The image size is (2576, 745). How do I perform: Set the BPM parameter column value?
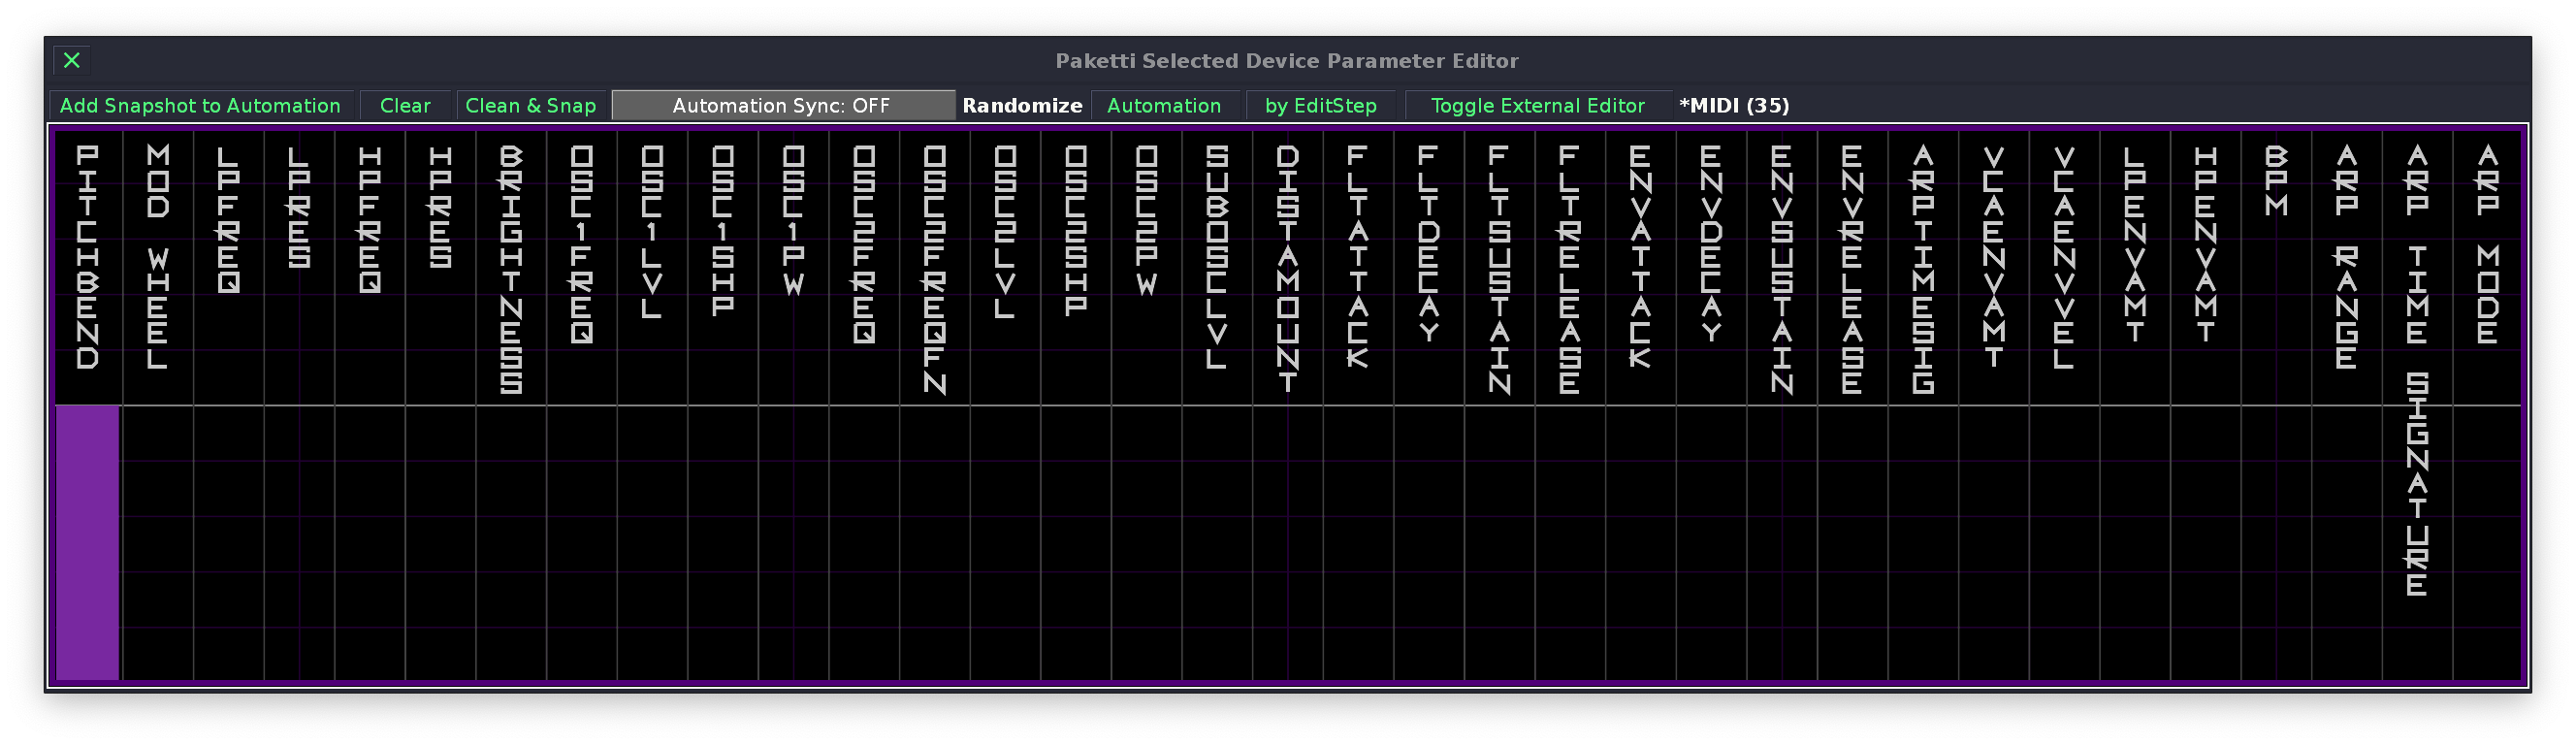coord(2276,543)
